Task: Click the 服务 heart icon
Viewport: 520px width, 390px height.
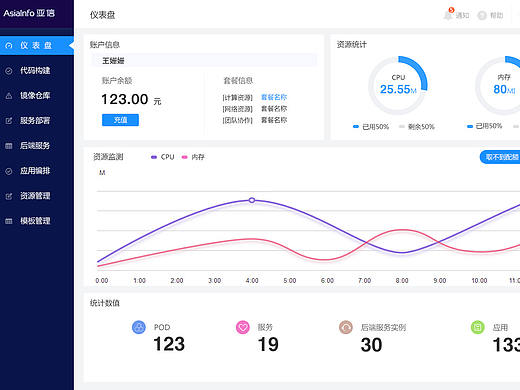Action: coord(243,327)
